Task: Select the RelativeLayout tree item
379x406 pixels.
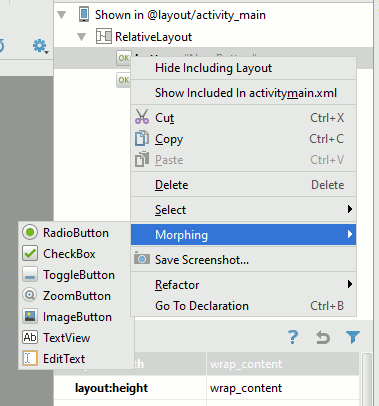Action: (x=153, y=37)
